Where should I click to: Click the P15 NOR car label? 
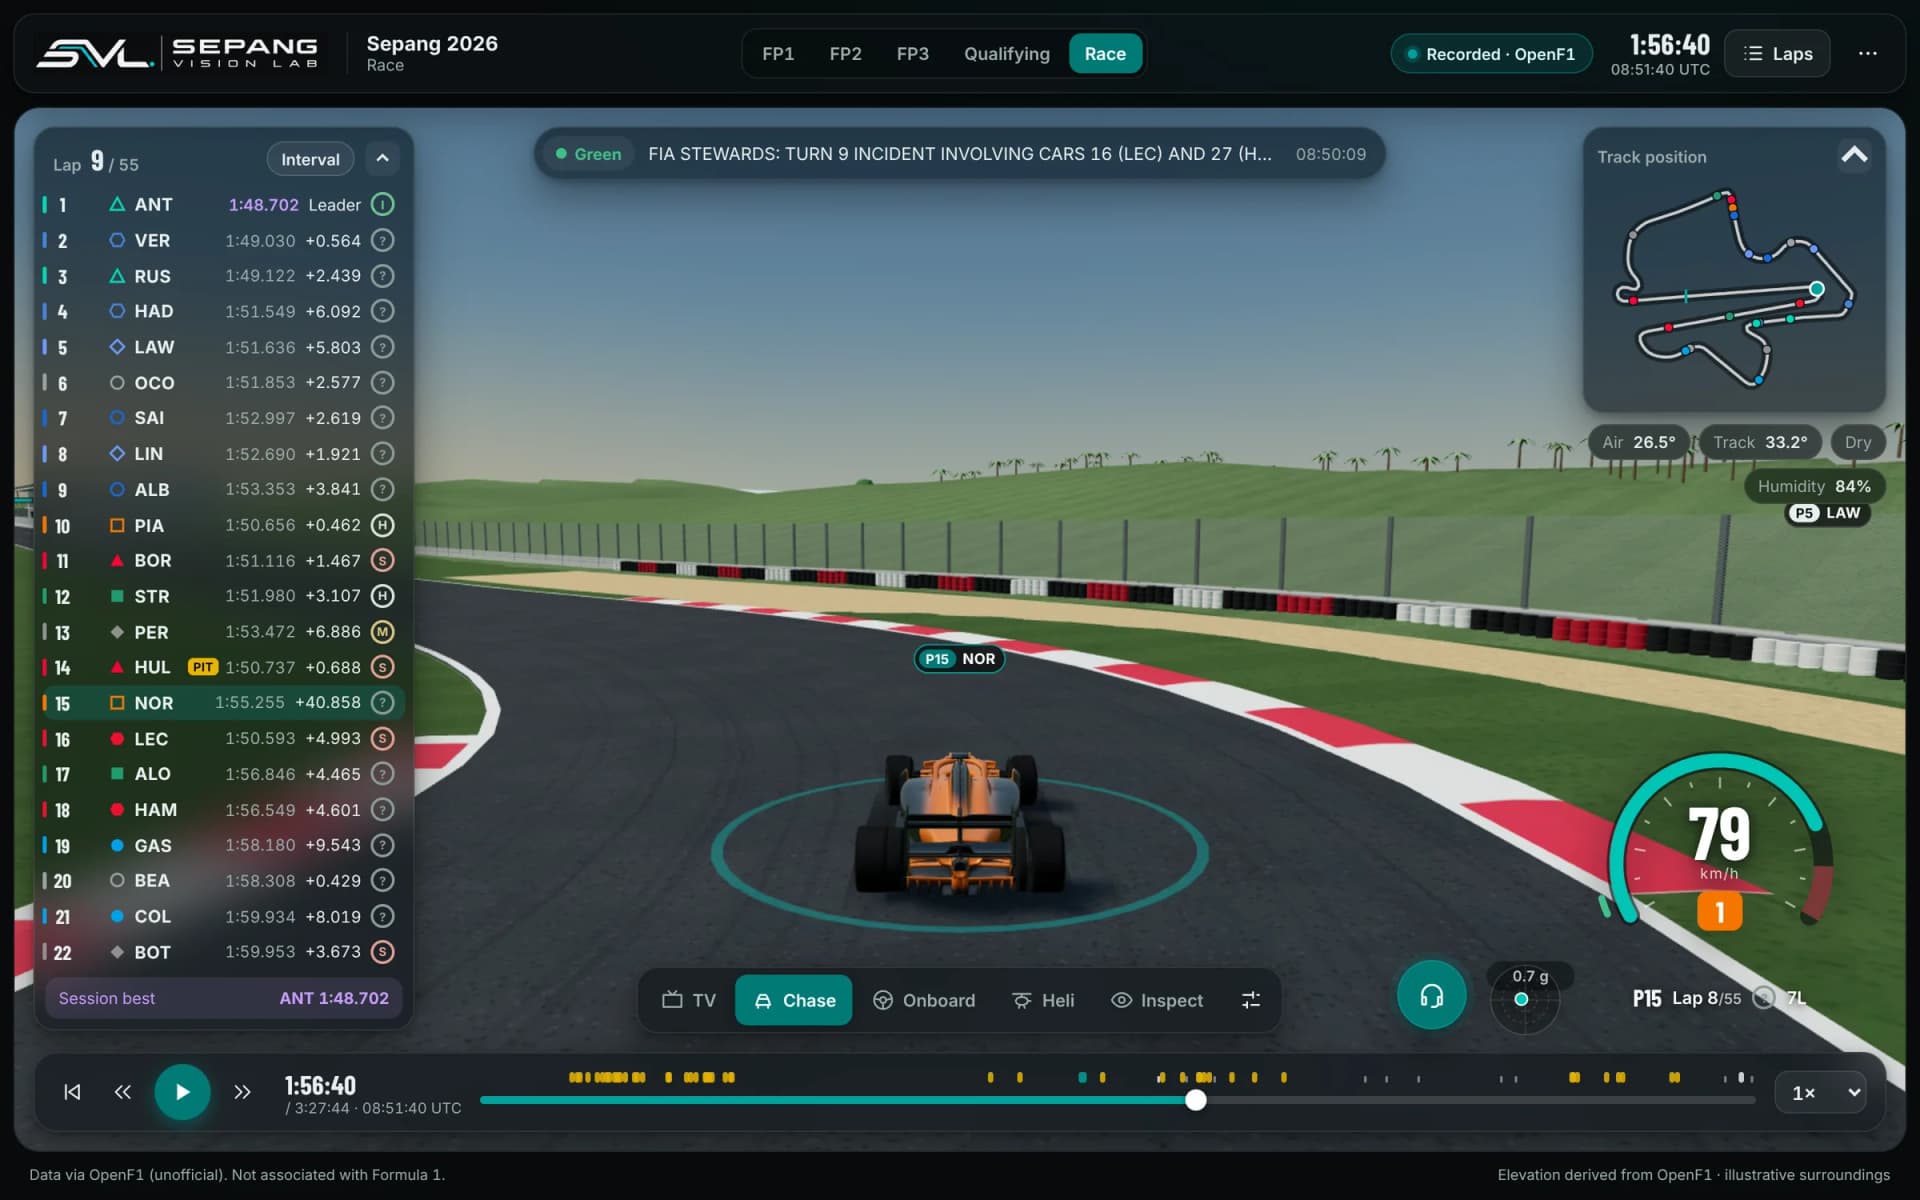click(x=959, y=659)
